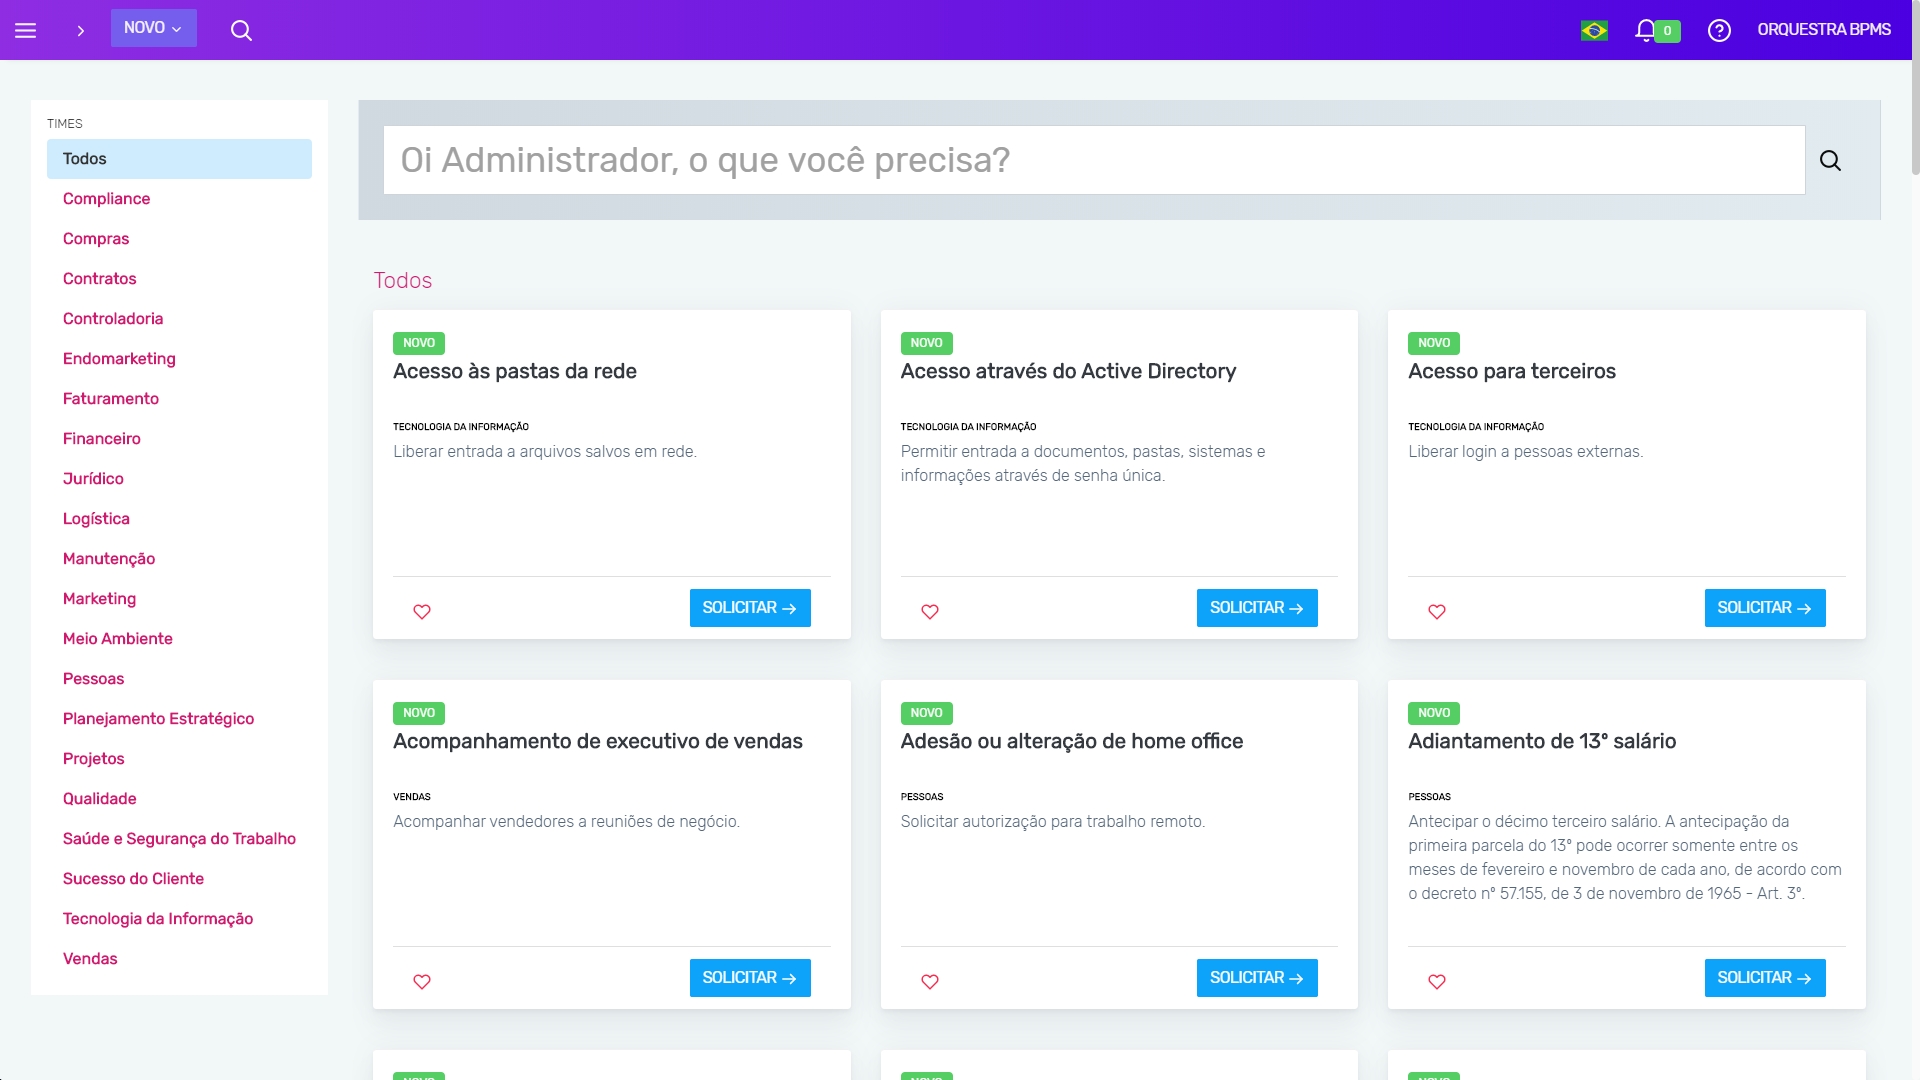The image size is (1920, 1080).
Task: Open the hamburger main menu
Action: click(26, 30)
